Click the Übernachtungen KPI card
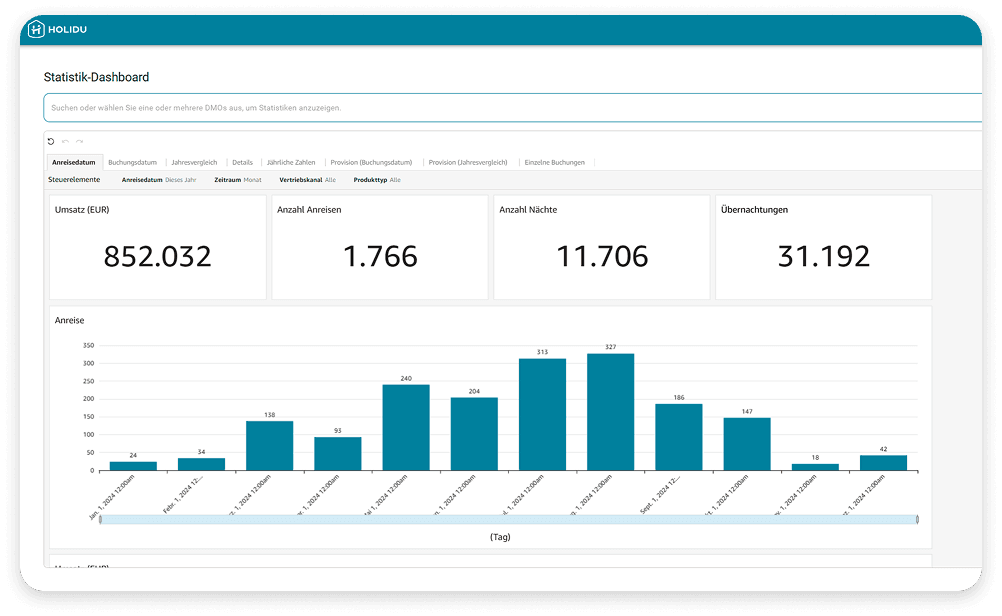This screenshot has height=616, width=1002. [823, 247]
